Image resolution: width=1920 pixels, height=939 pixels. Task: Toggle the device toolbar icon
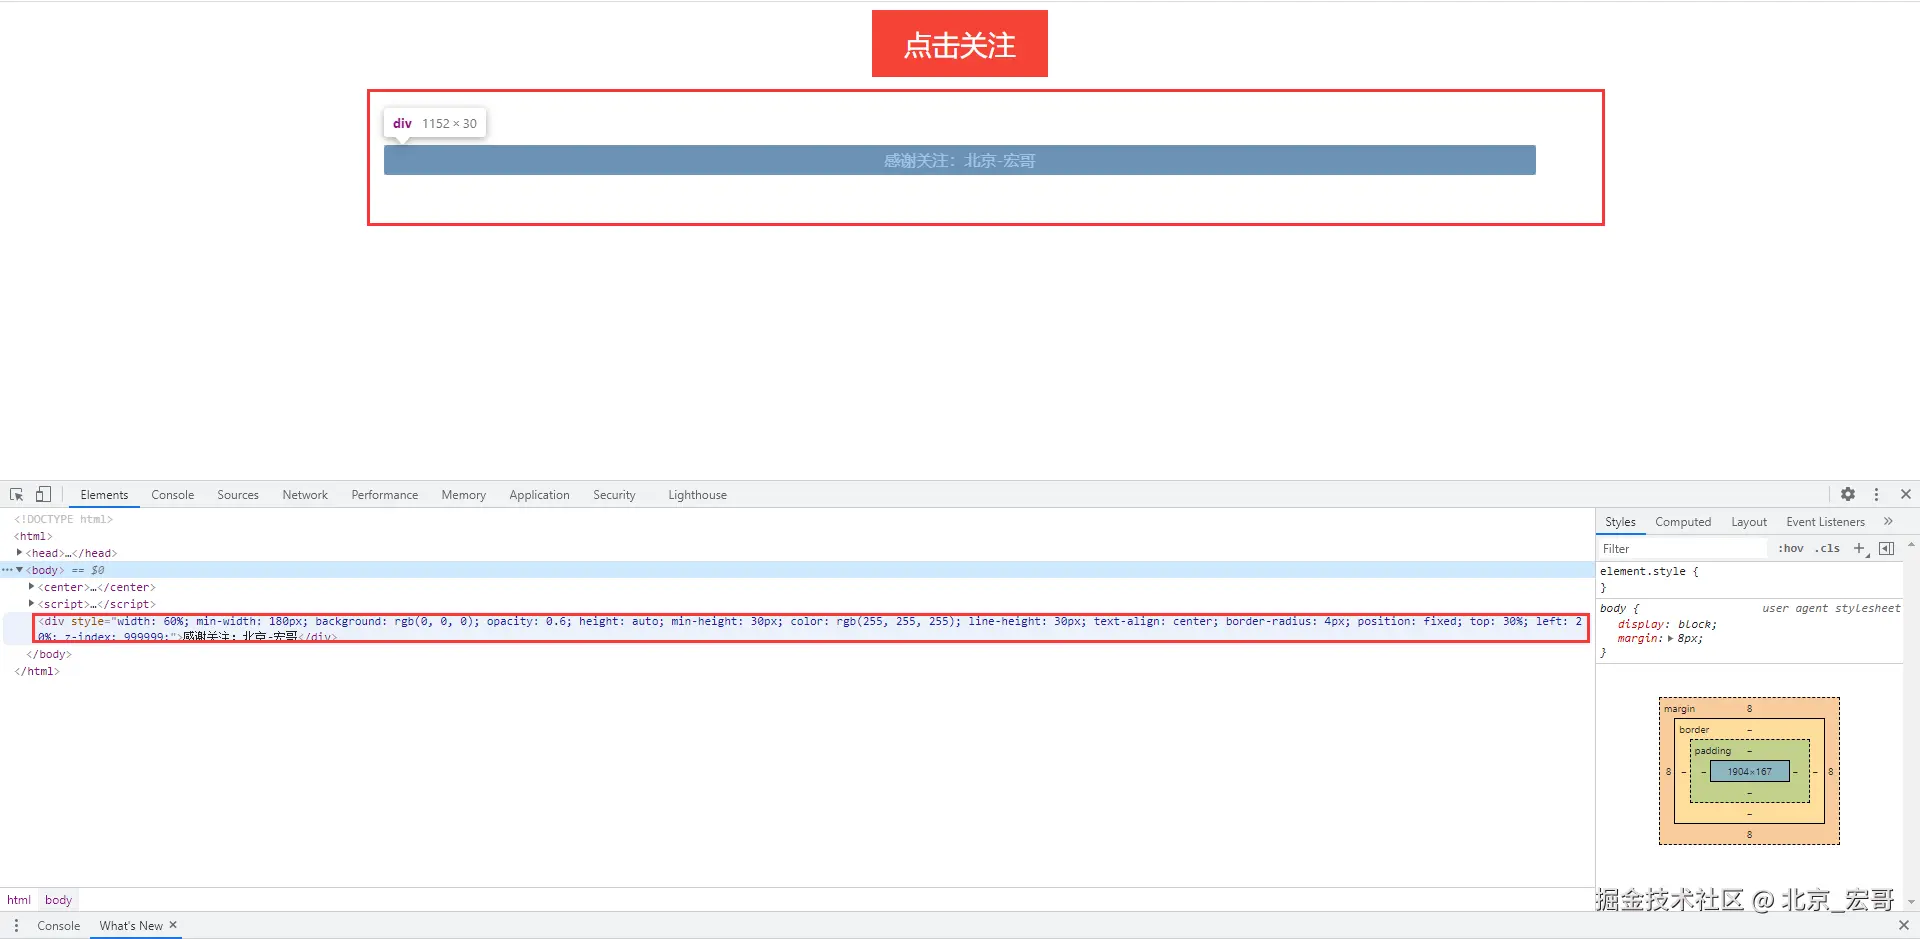pyautogui.click(x=43, y=495)
